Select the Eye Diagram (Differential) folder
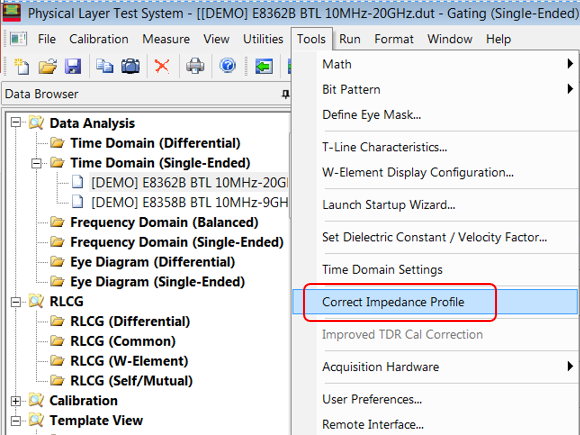This screenshot has height=435, width=580. pos(152,262)
